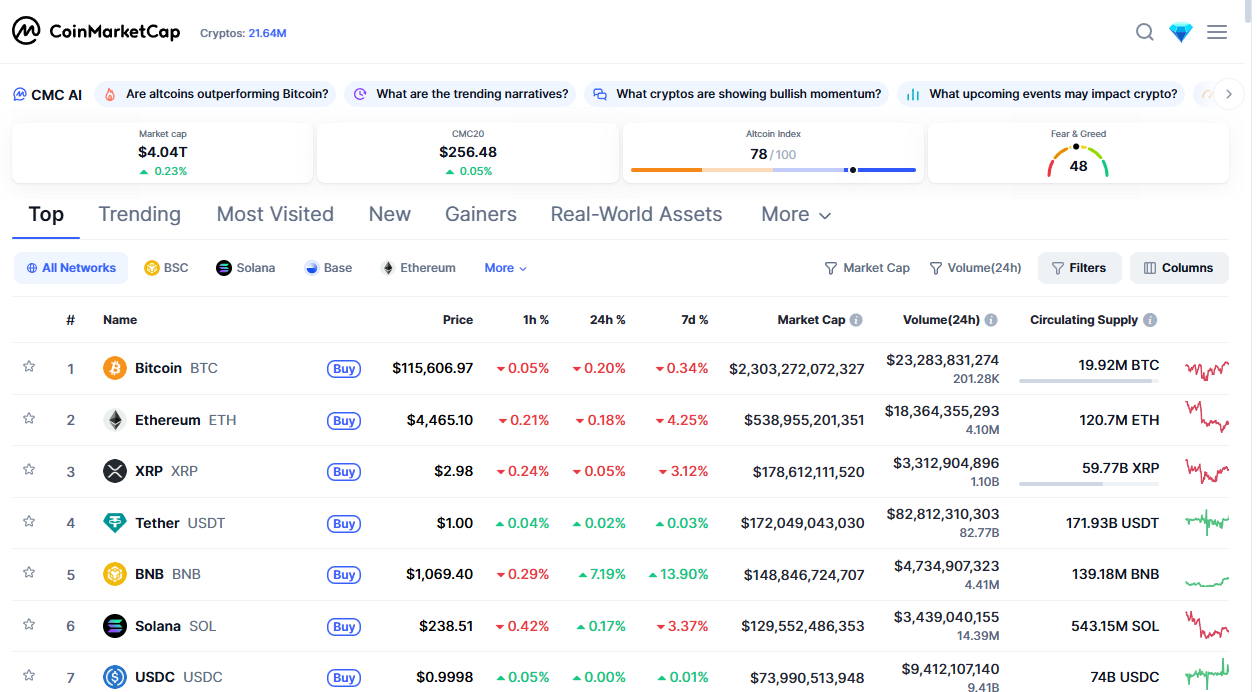The height and width of the screenshot is (692, 1257).
Task: Click the blue diamond rewards icon
Action: 1181,32
